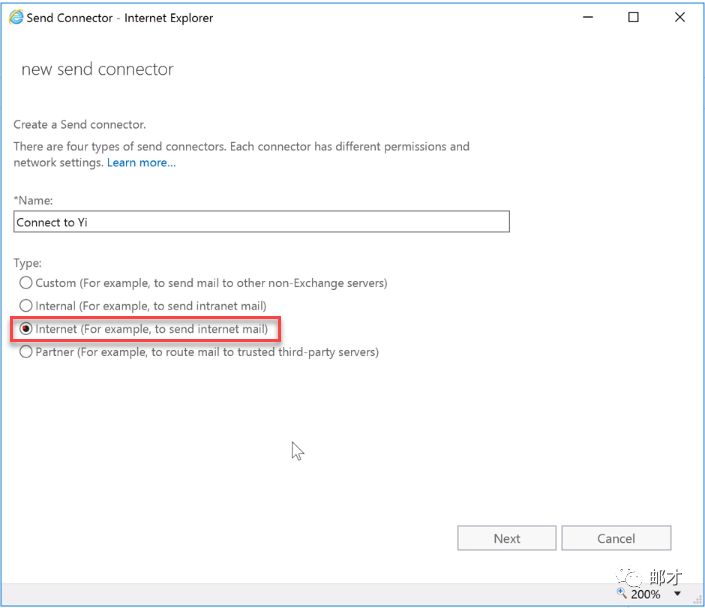Click the '*Name:' field label

33,201
